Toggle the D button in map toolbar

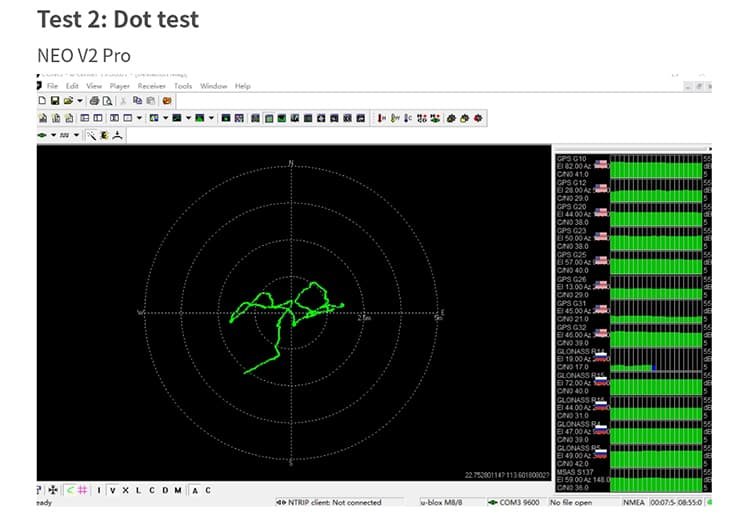click(x=165, y=490)
